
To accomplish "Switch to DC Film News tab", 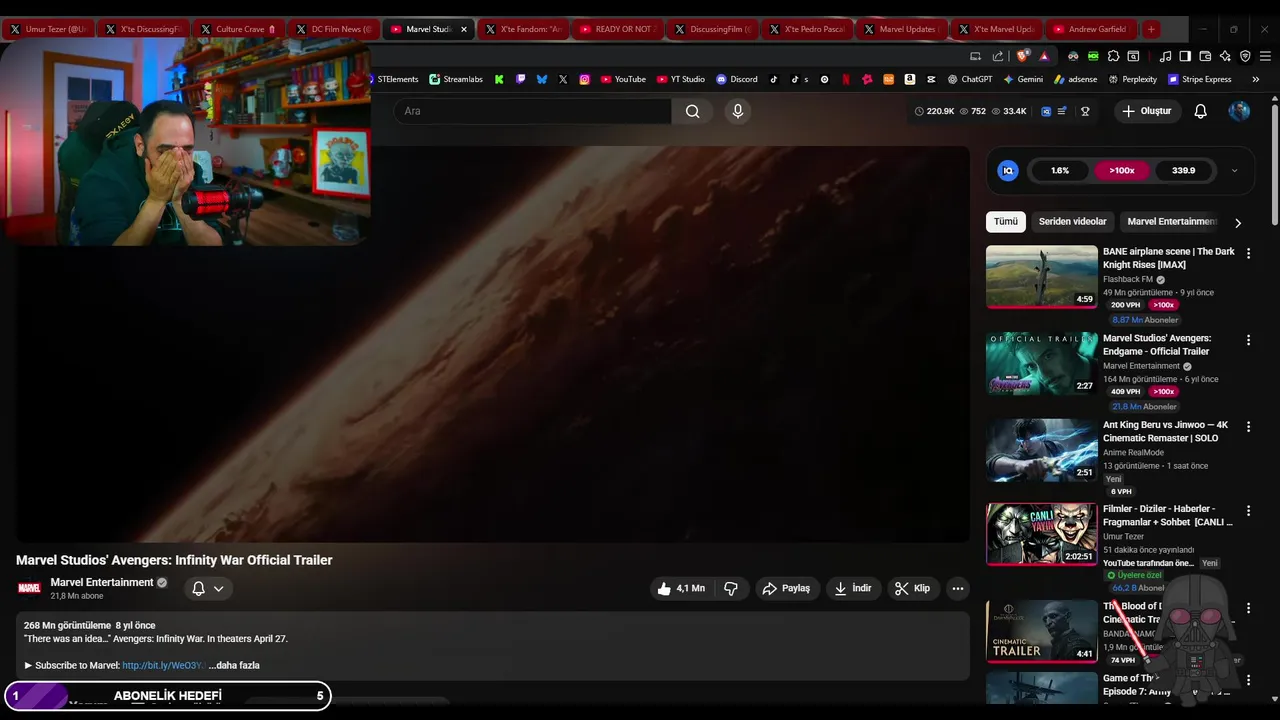I will pyautogui.click(x=331, y=29).
